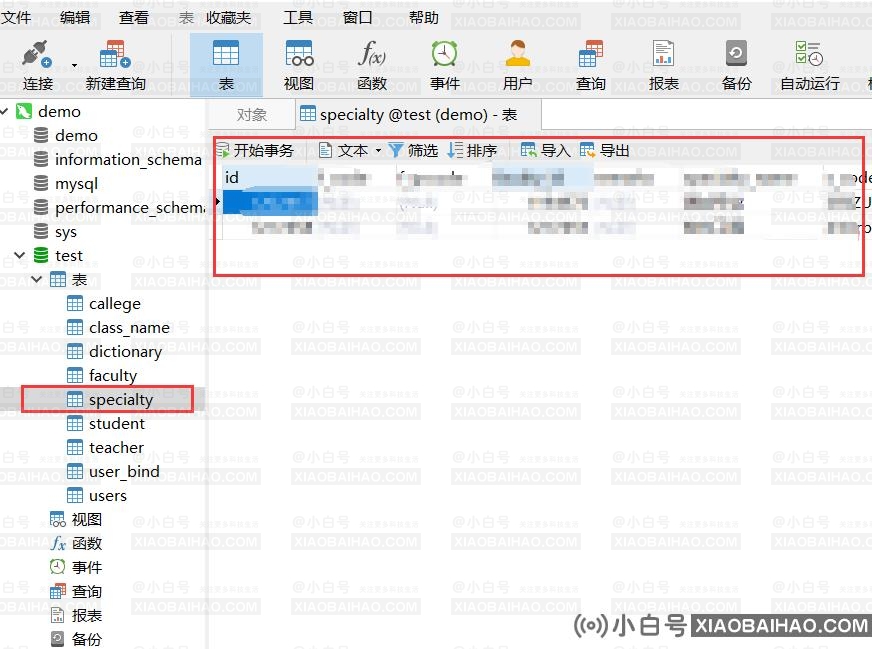Open the 窗口 menu

tap(358, 17)
